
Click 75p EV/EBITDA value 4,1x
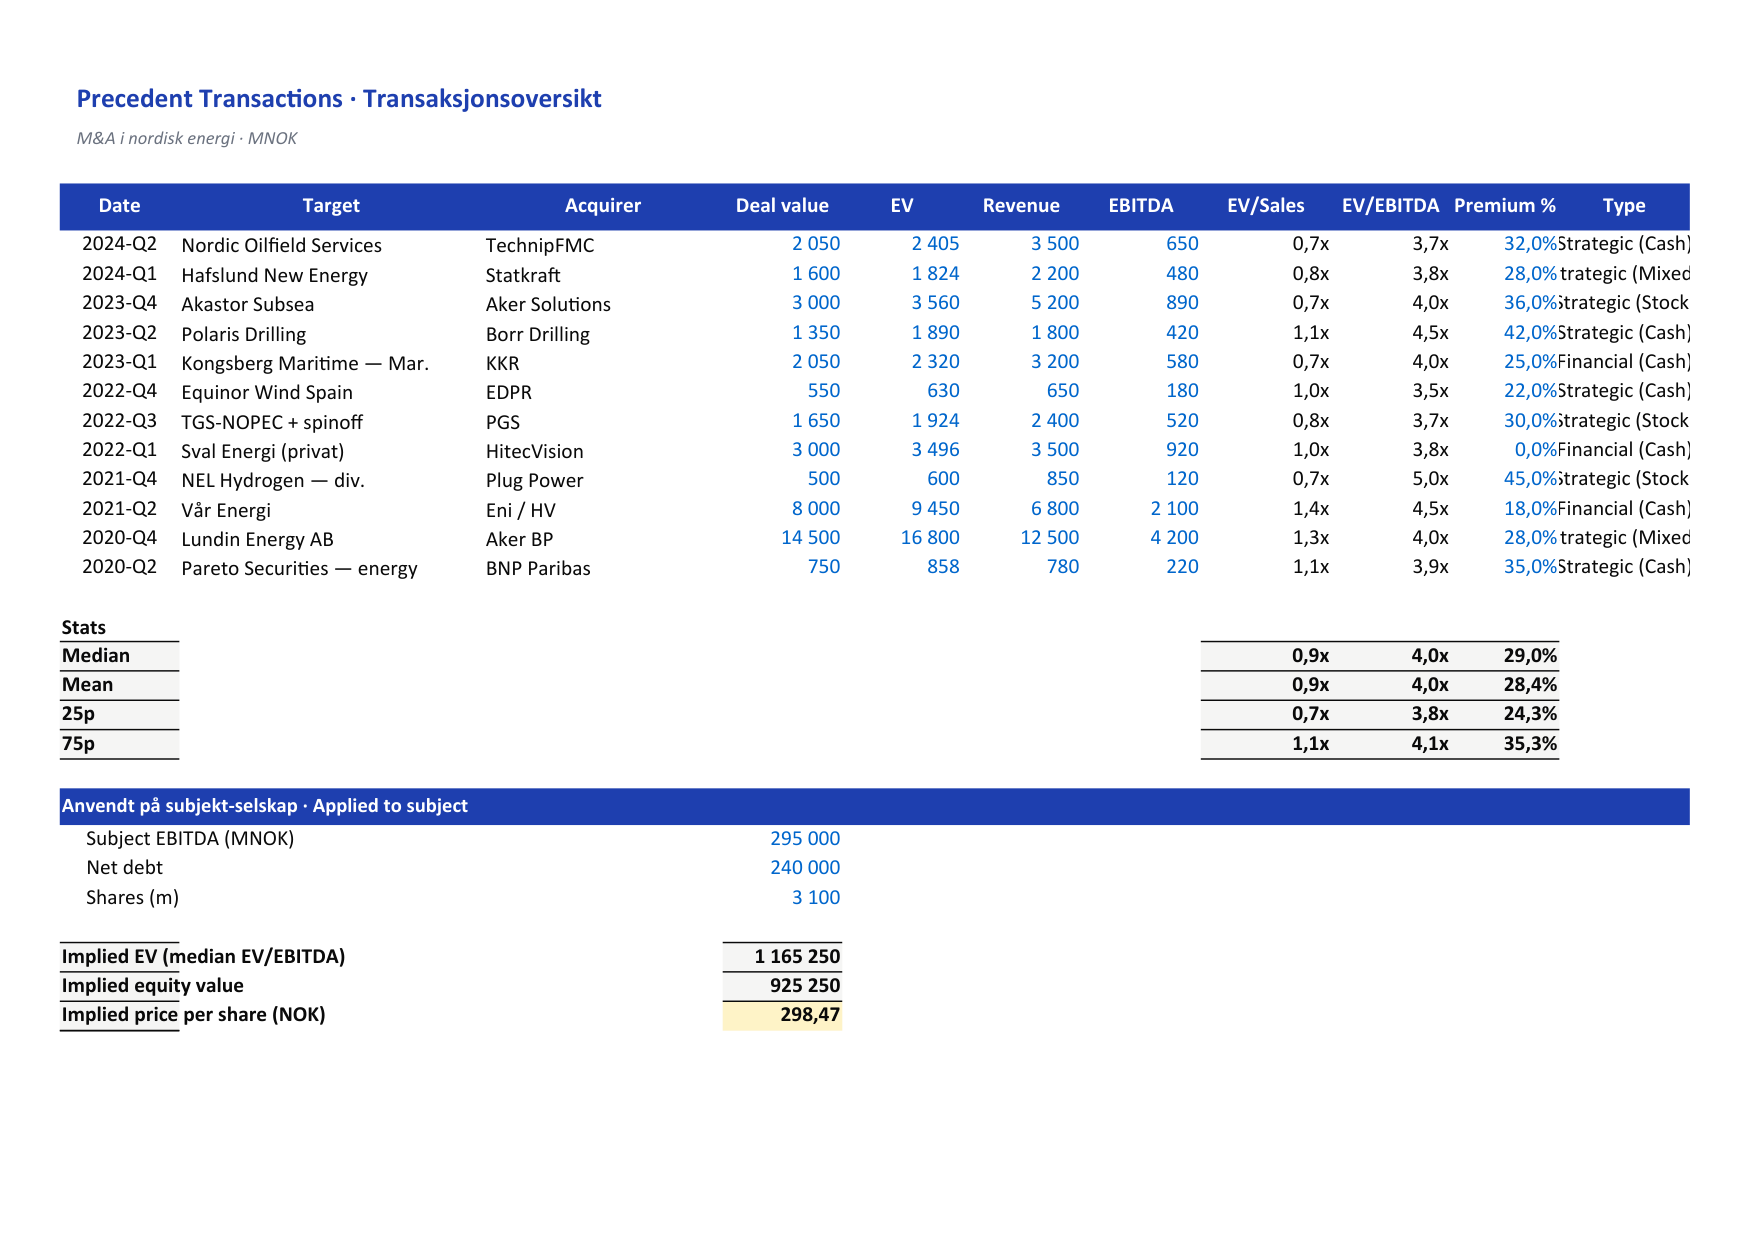[1430, 743]
